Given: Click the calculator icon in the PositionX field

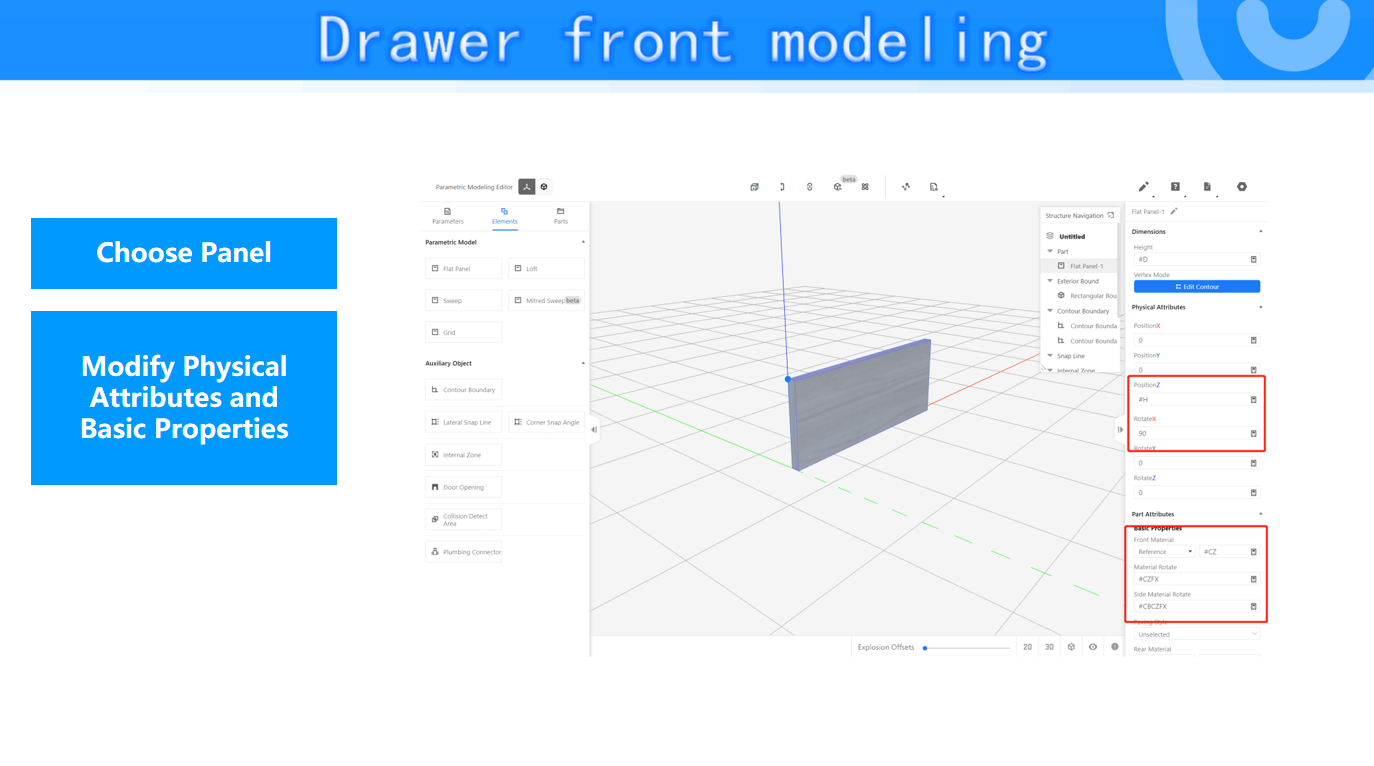Looking at the screenshot, I should 1253,341.
